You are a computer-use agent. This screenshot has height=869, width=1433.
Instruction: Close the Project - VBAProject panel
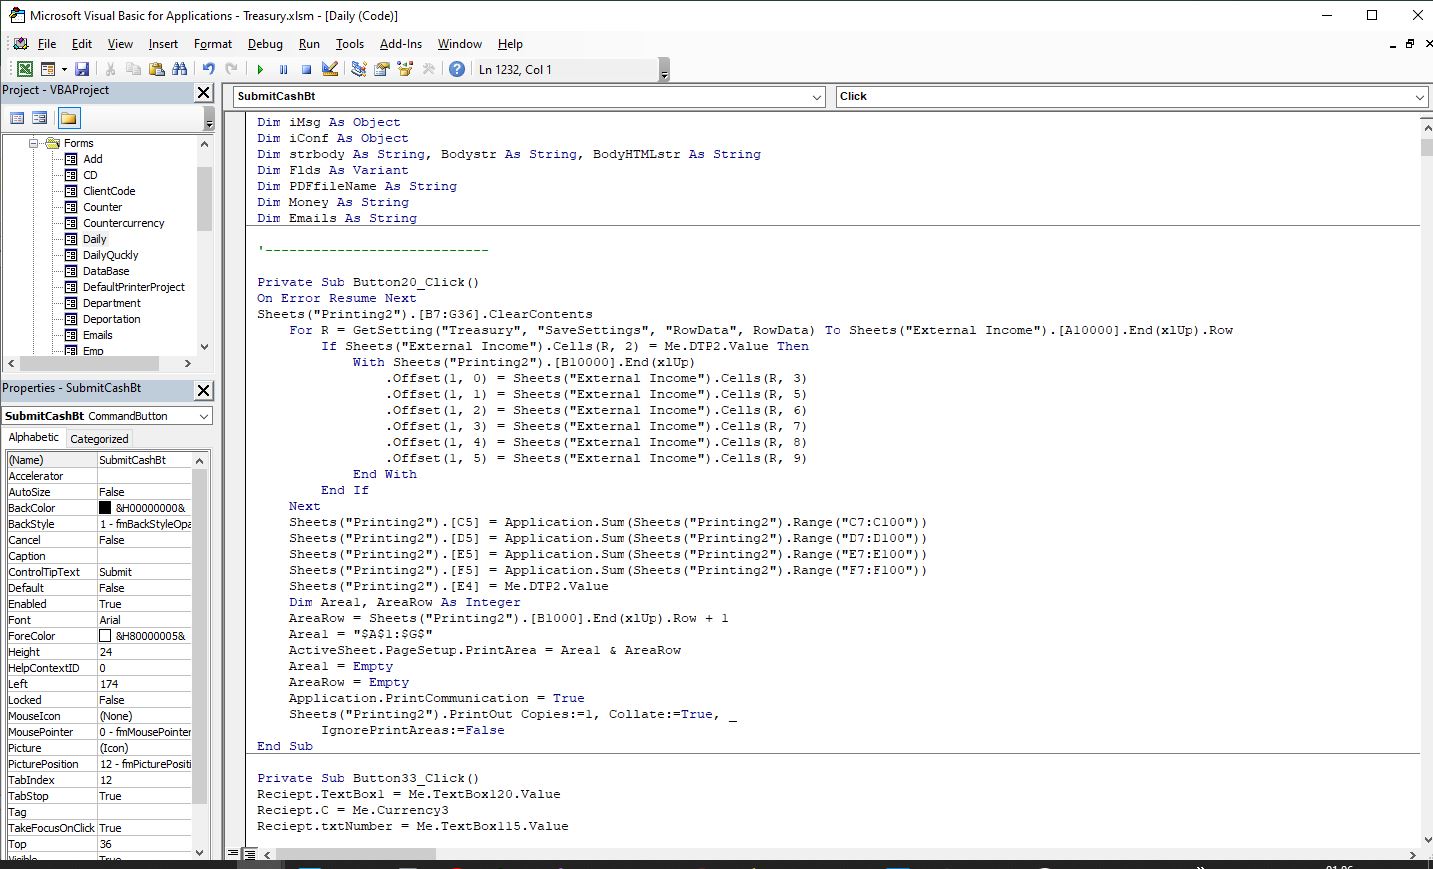(x=203, y=92)
